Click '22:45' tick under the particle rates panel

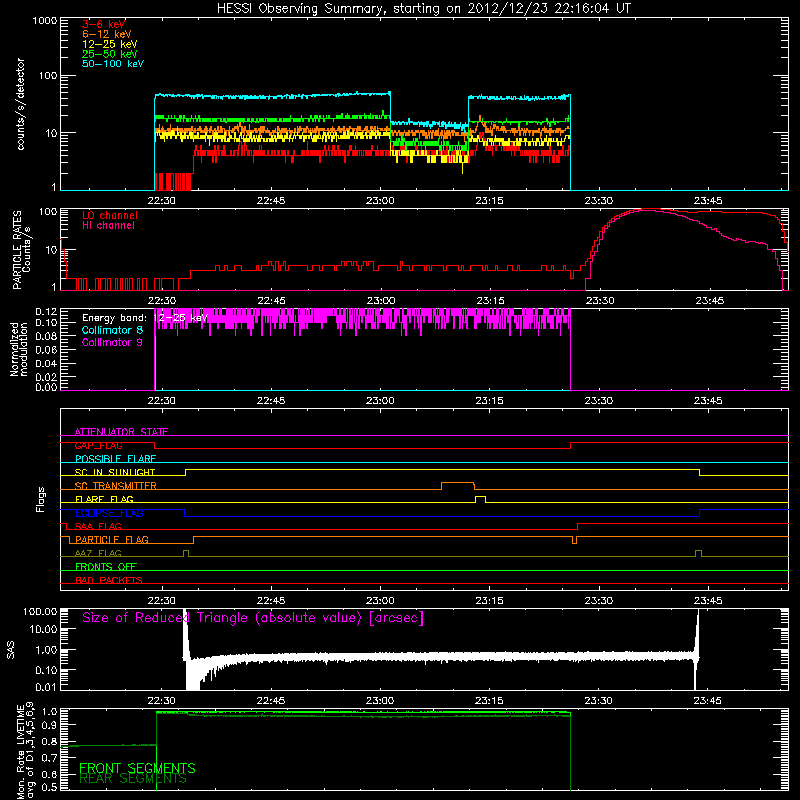coord(271,301)
